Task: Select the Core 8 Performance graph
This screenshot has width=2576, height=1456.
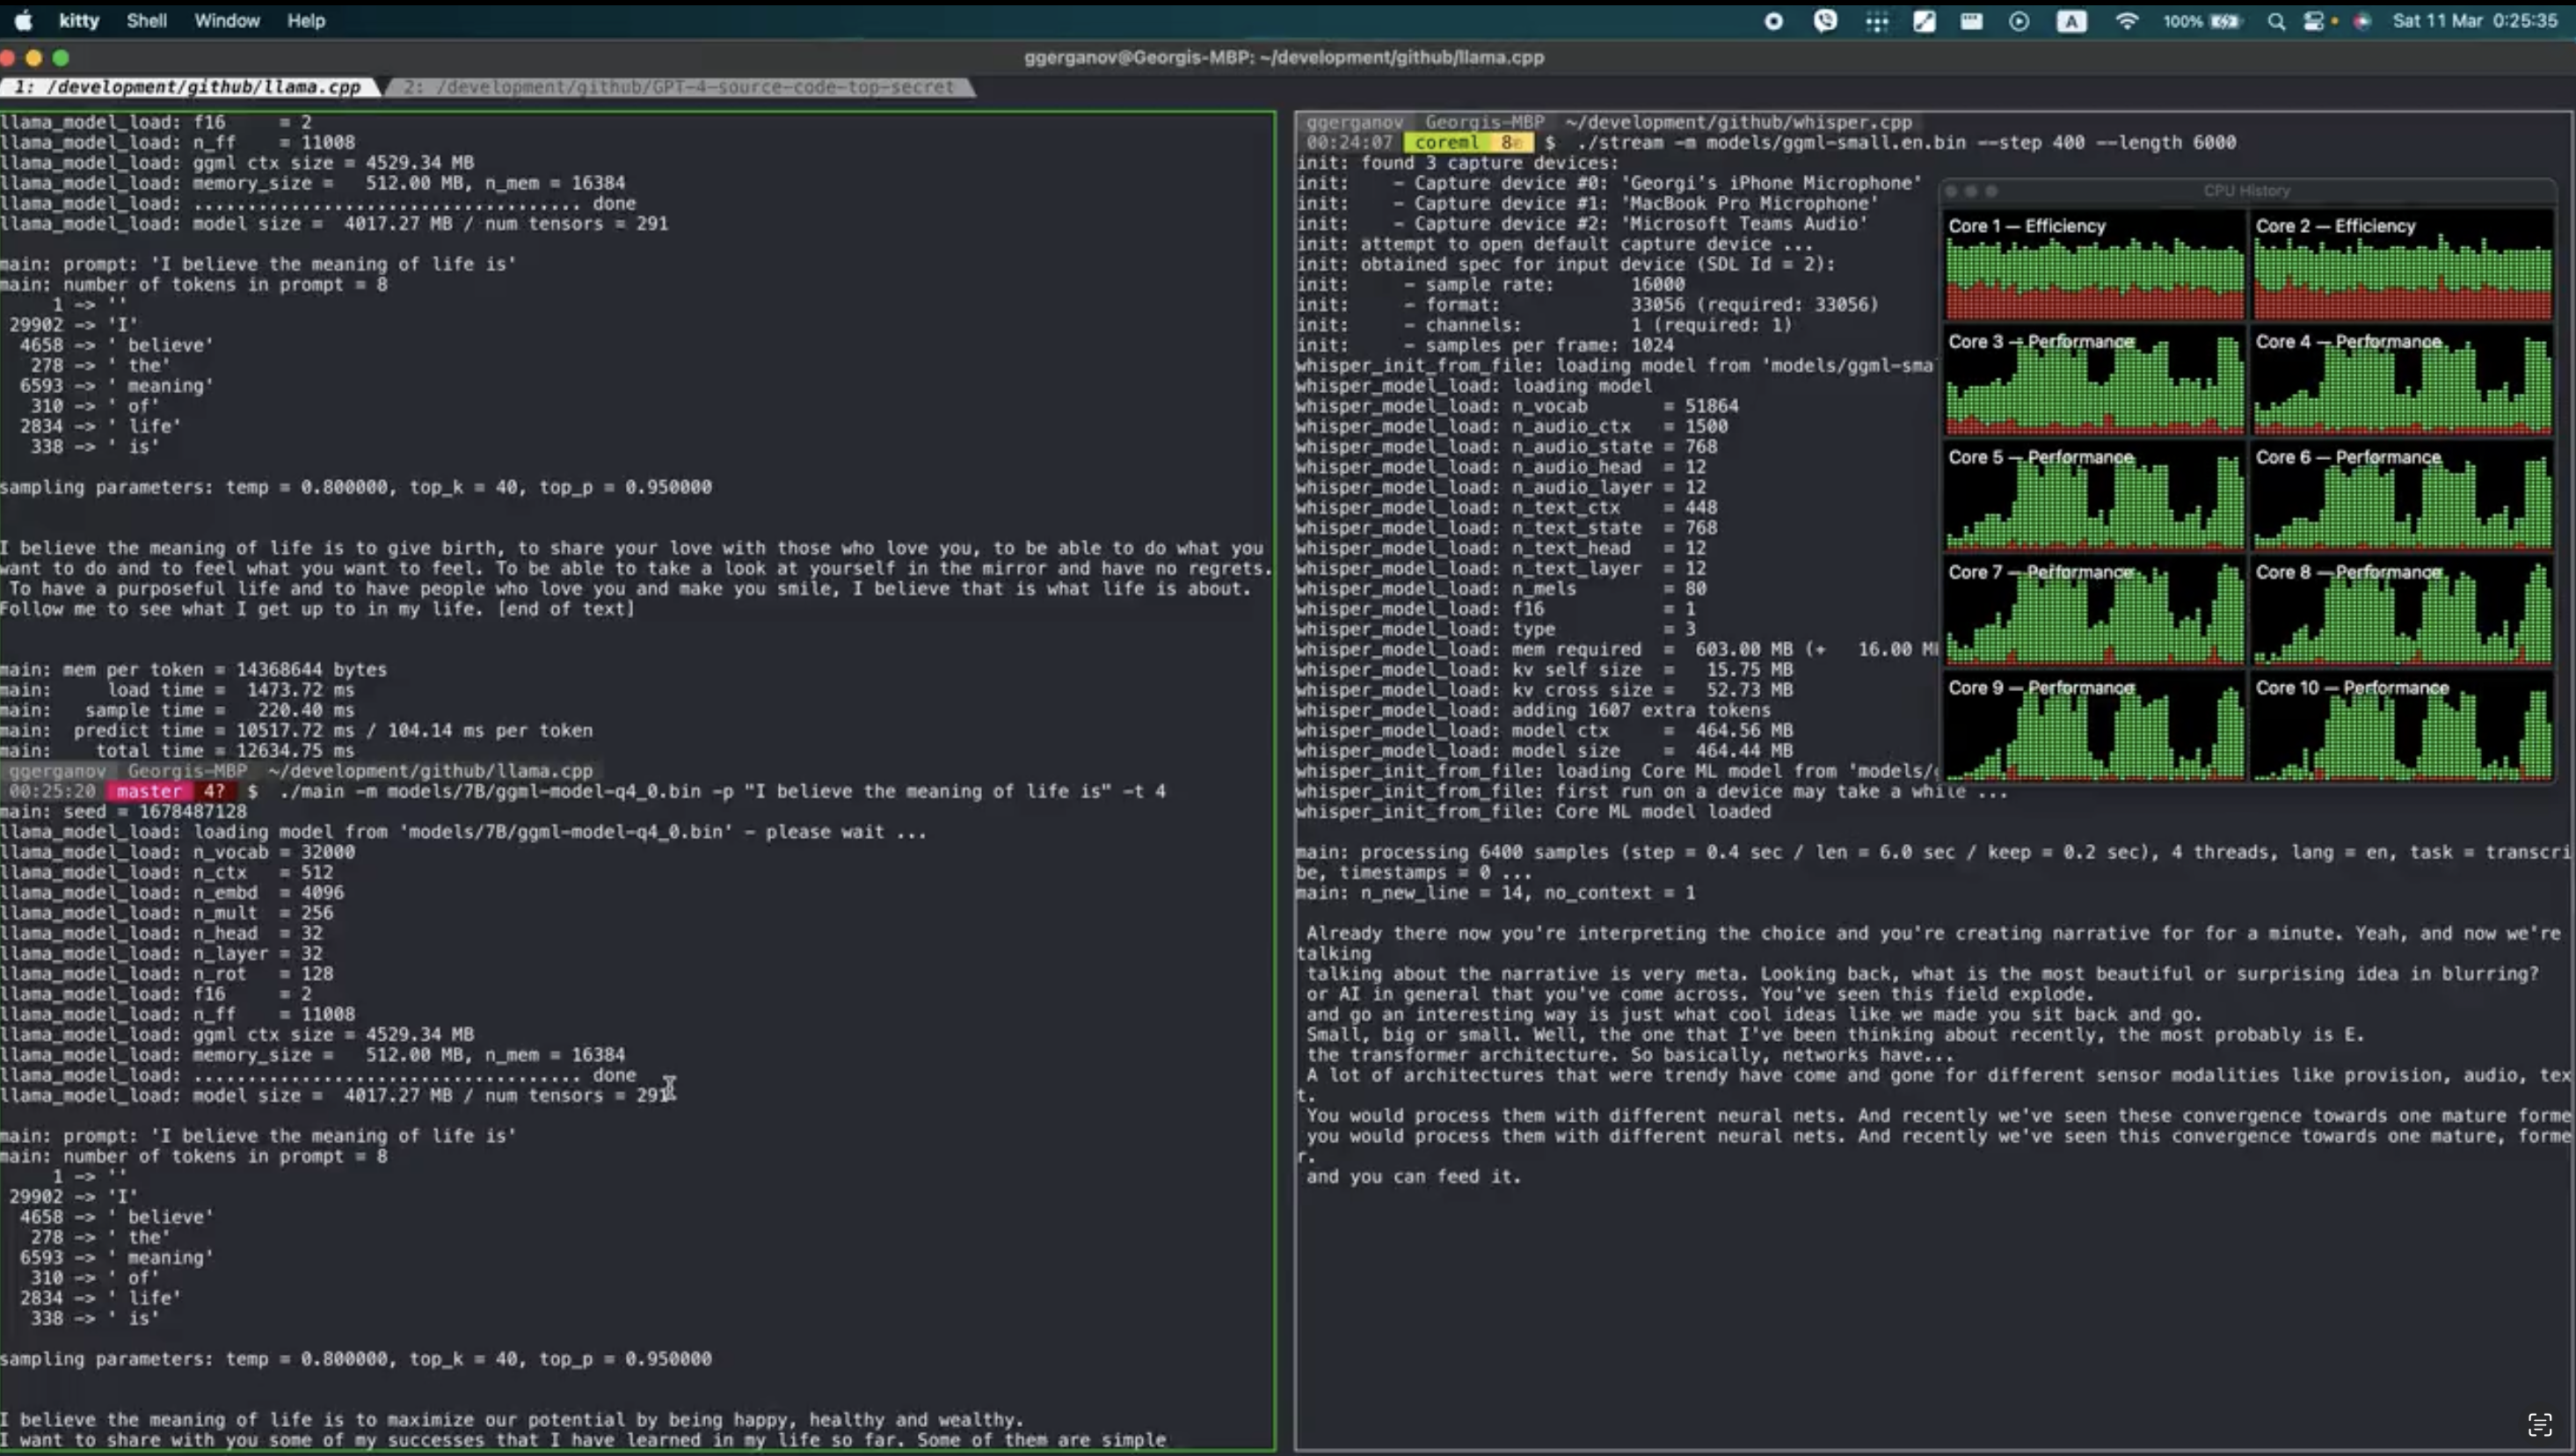Action: coord(2402,611)
